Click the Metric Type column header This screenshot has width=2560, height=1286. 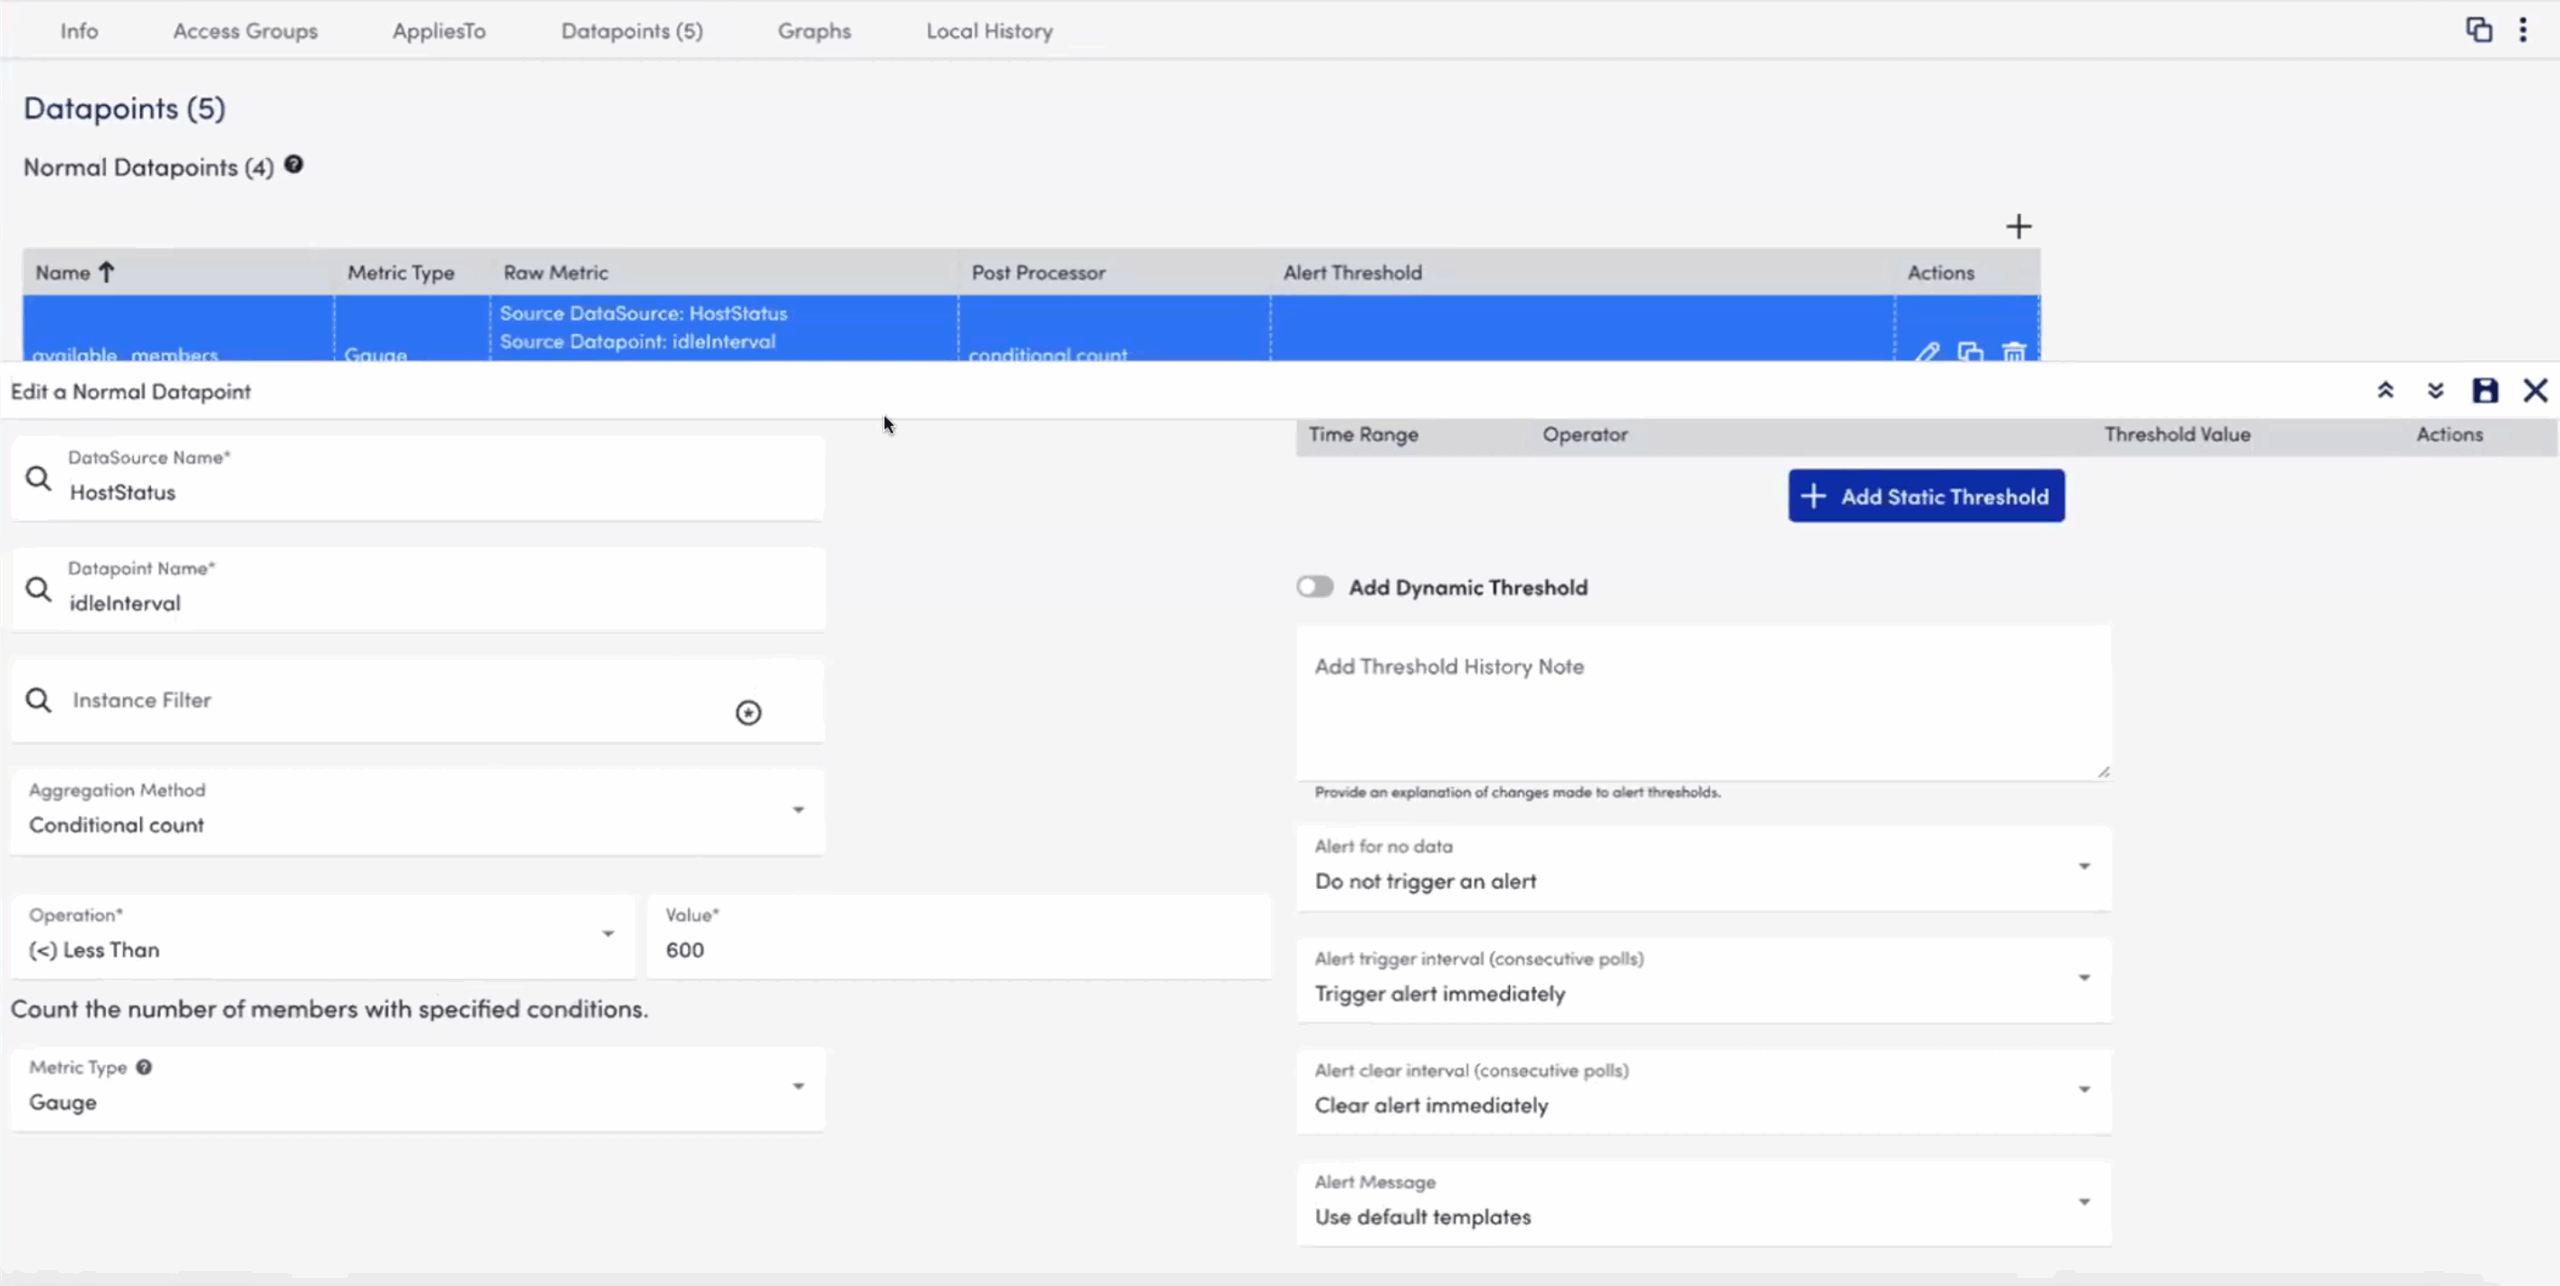(x=401, y=272)
